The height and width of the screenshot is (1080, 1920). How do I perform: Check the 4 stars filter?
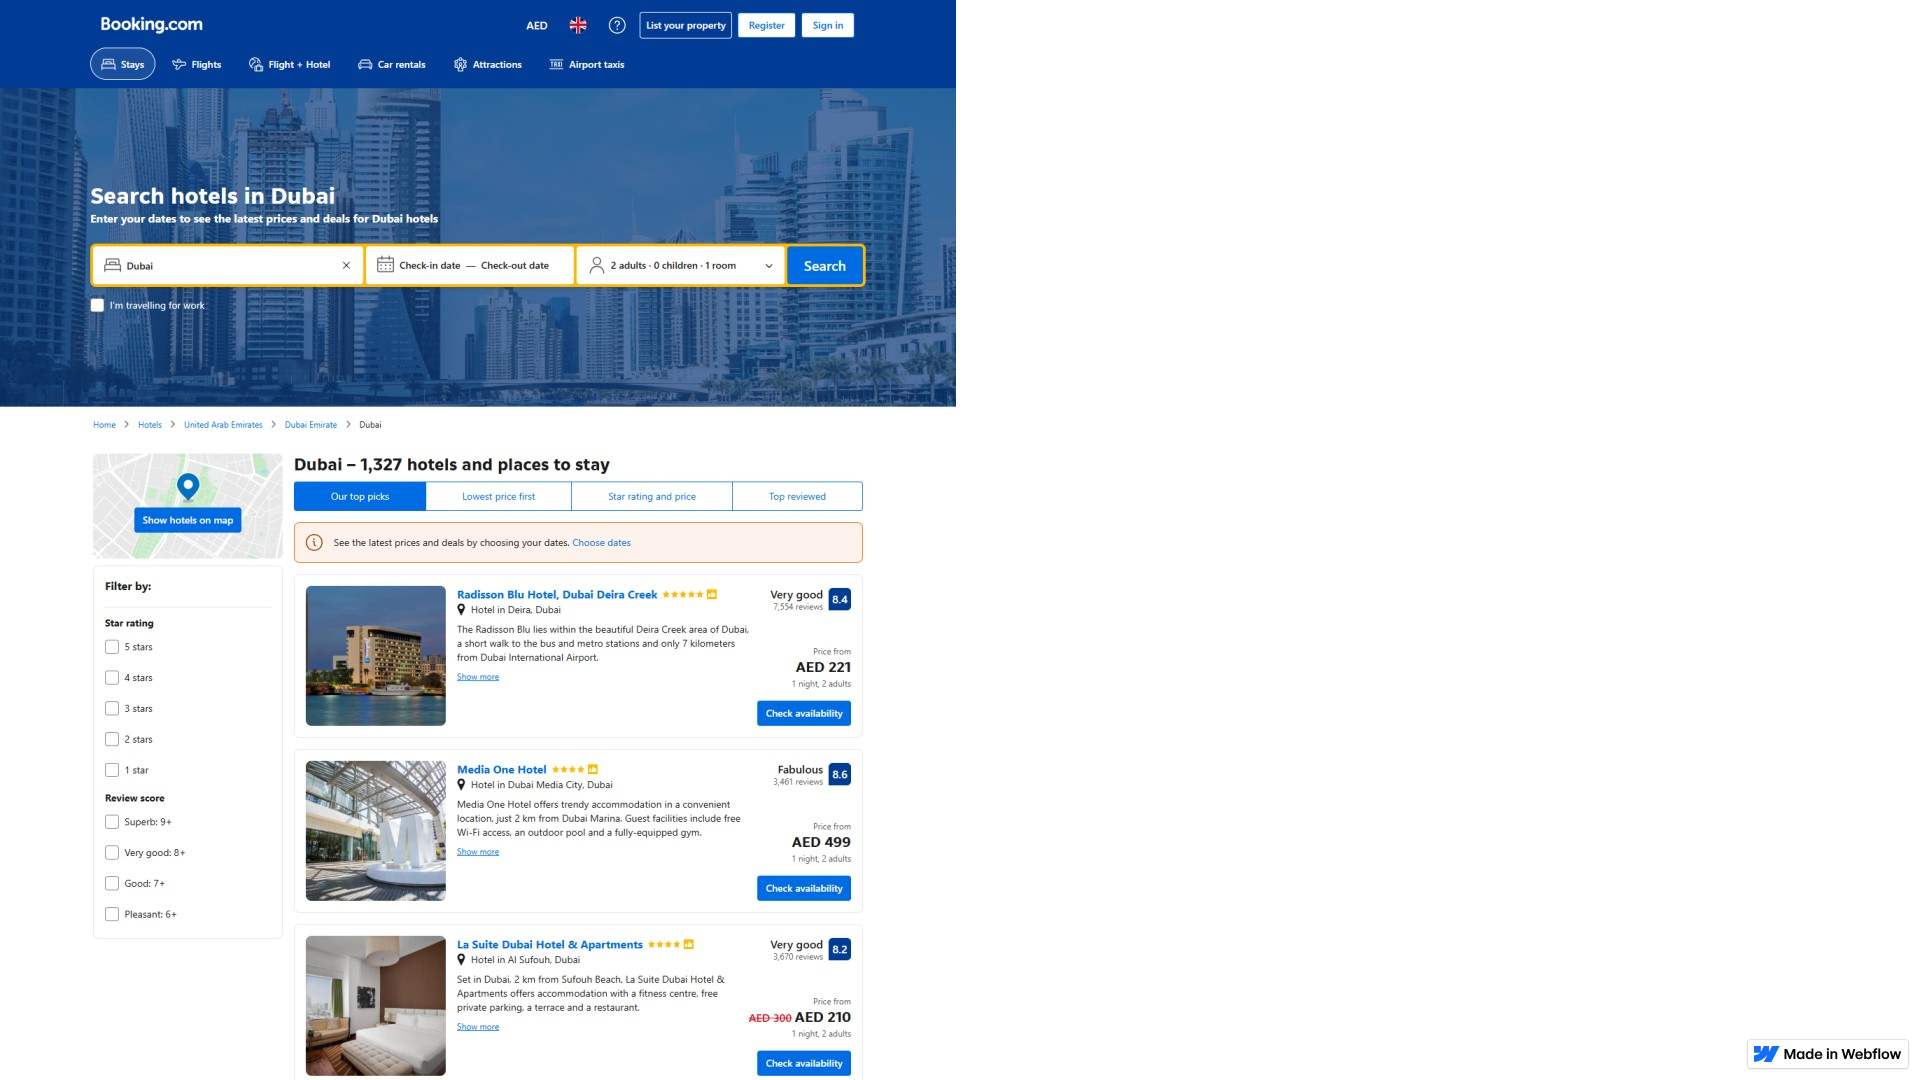pyautogui.click(x=112, y=678)
